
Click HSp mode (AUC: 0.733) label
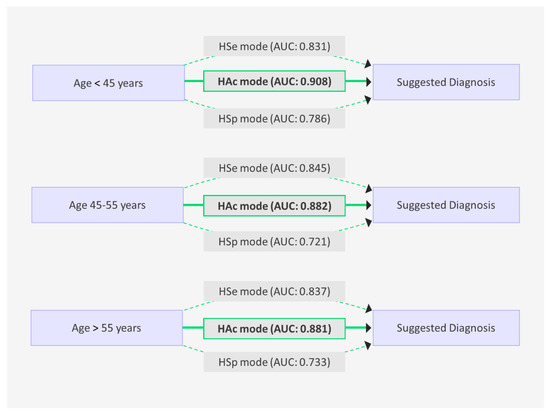[274, 362]
